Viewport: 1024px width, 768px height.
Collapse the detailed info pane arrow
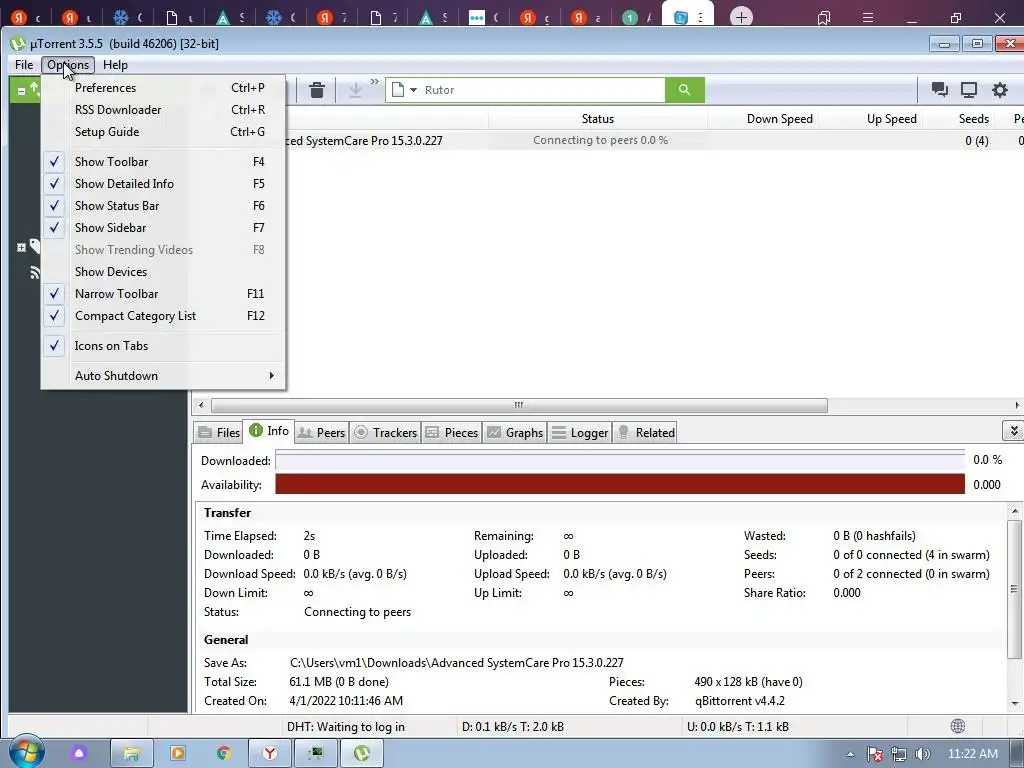click(1013, 431)
